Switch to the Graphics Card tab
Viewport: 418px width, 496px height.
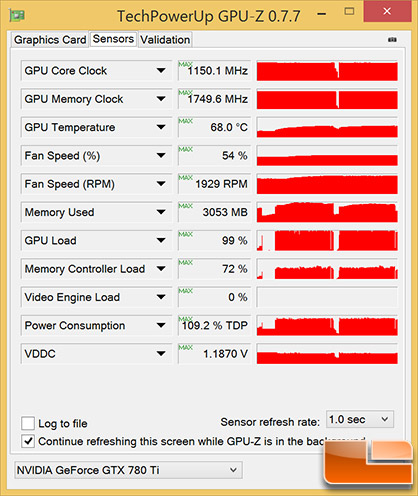point(50,40)
